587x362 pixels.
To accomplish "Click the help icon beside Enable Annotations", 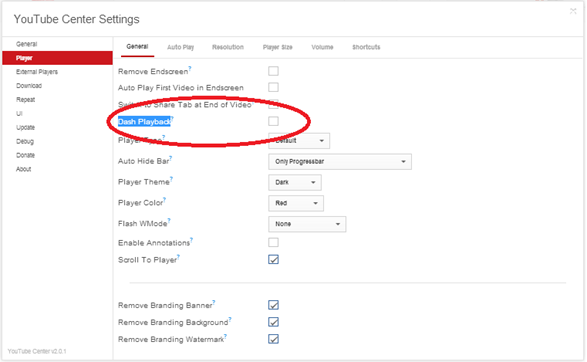I will click(191, 240).
